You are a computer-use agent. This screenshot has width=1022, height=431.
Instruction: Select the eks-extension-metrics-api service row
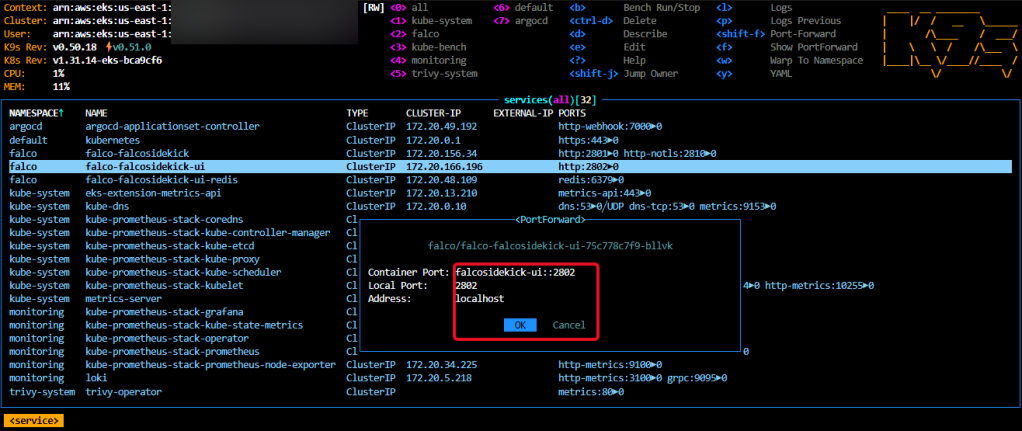[510, 193]
